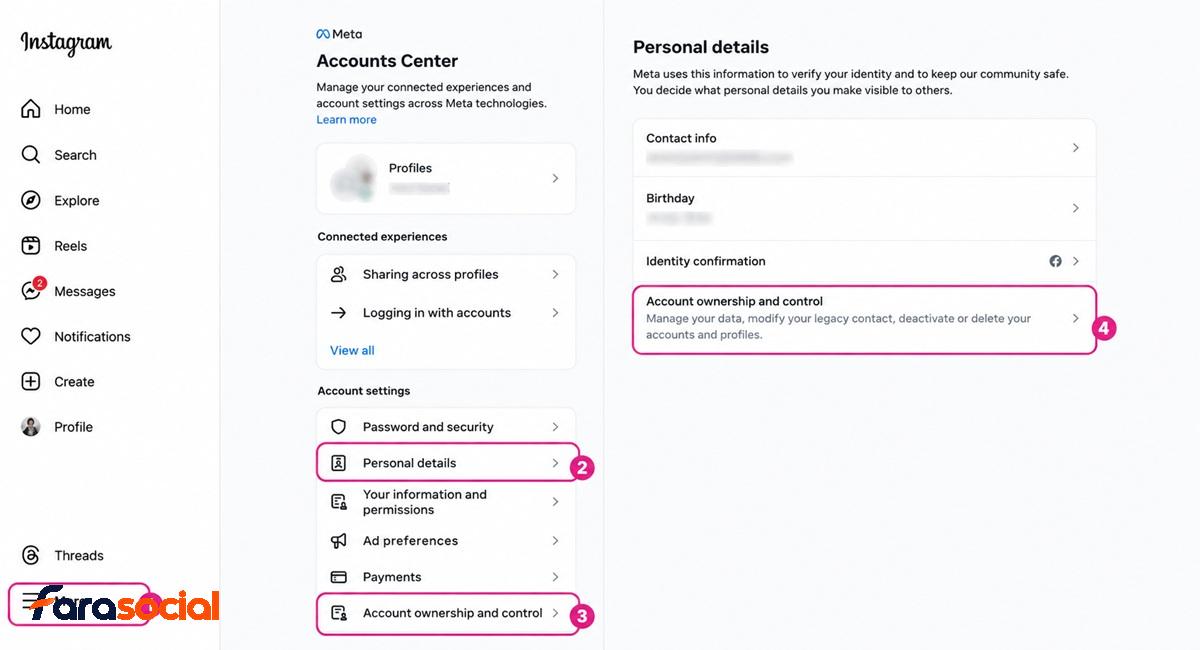Open Search from the sidebar magnifier icon
The height and width of the screenshot is (650, 1200).
[31, 155]
